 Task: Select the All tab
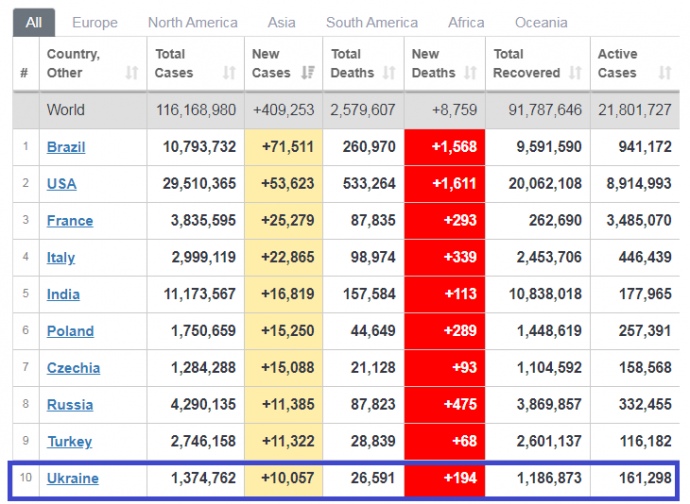coord(34,22)
